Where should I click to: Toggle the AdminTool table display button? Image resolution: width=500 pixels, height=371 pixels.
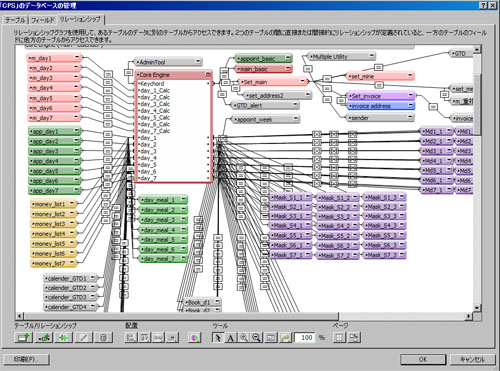(198, 61)
